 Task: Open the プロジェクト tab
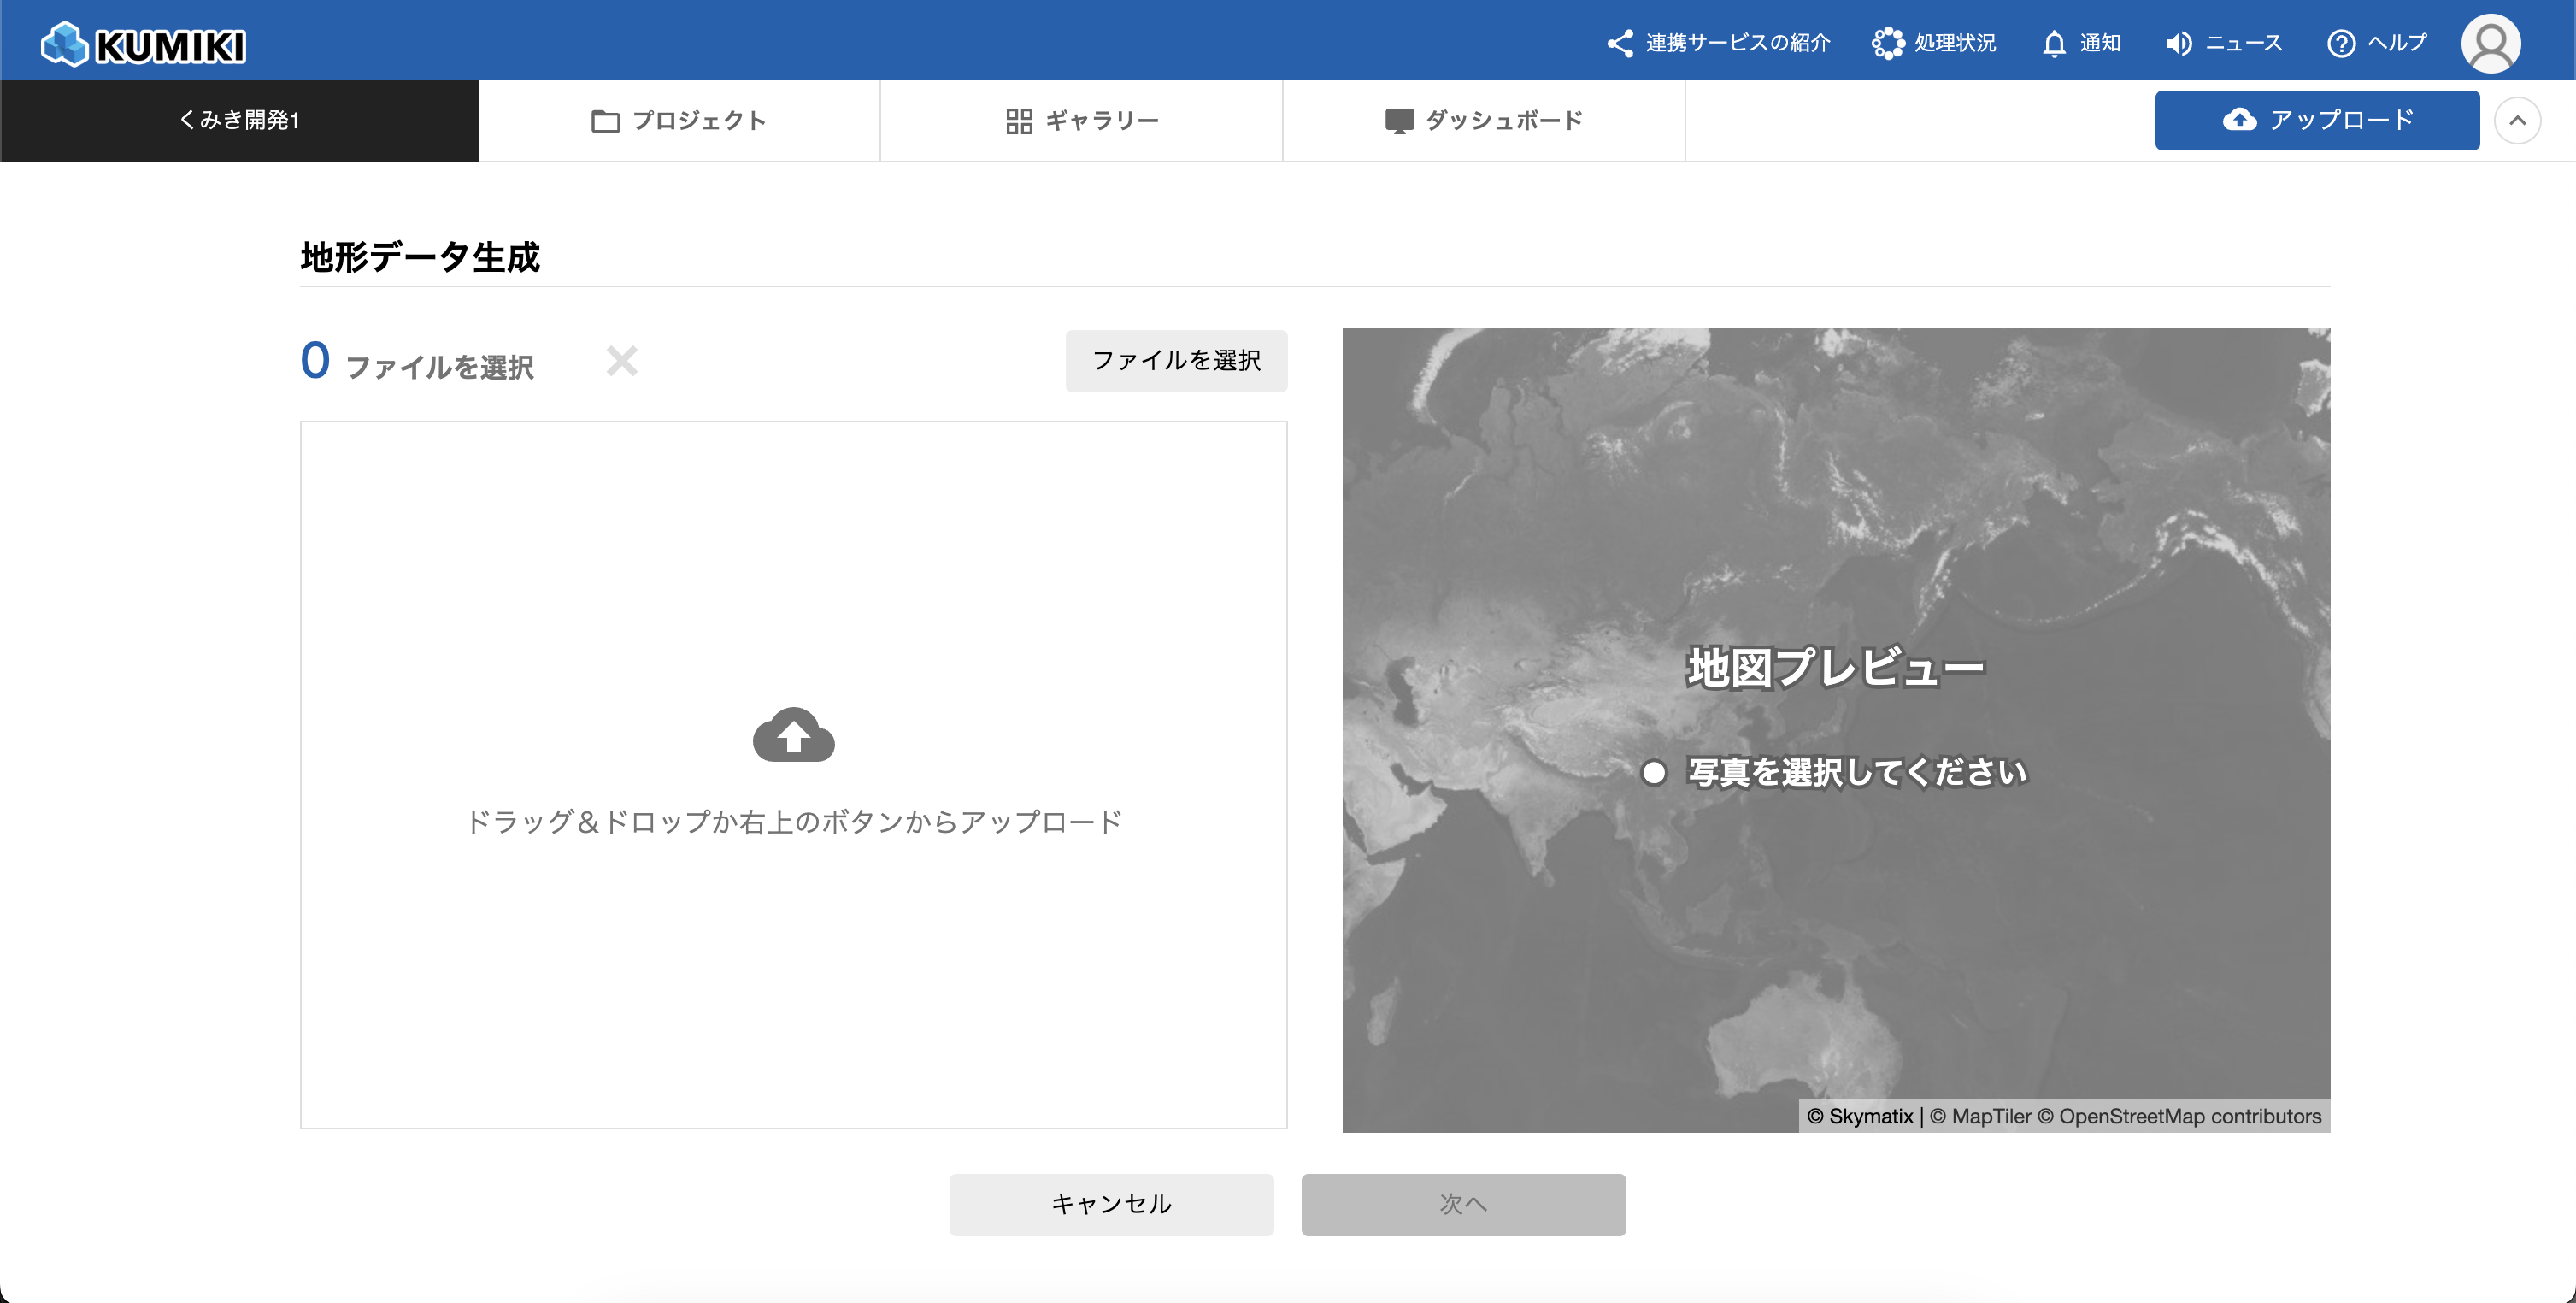[679, 121]
